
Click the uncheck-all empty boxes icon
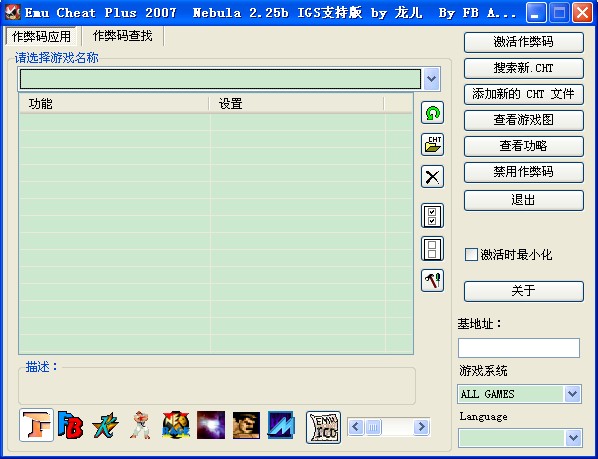tap(432, 249)
